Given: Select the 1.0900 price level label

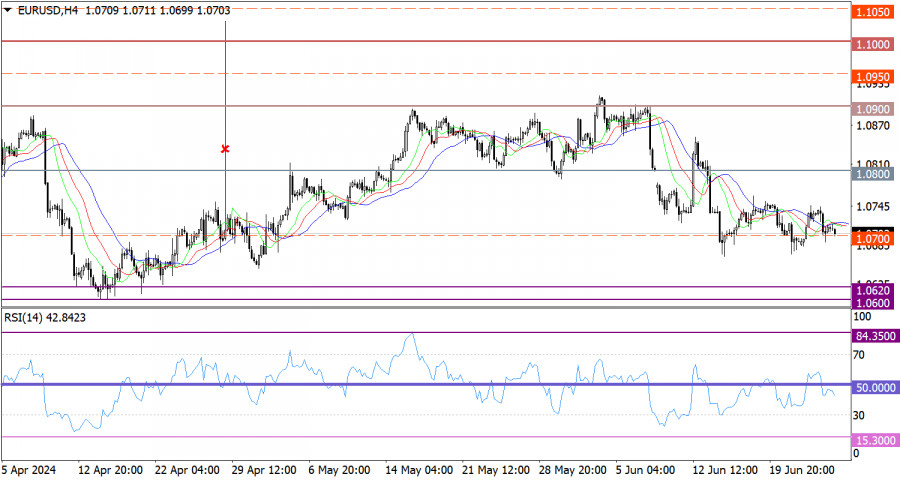Looking at the screenshot, I should (872, 109).
